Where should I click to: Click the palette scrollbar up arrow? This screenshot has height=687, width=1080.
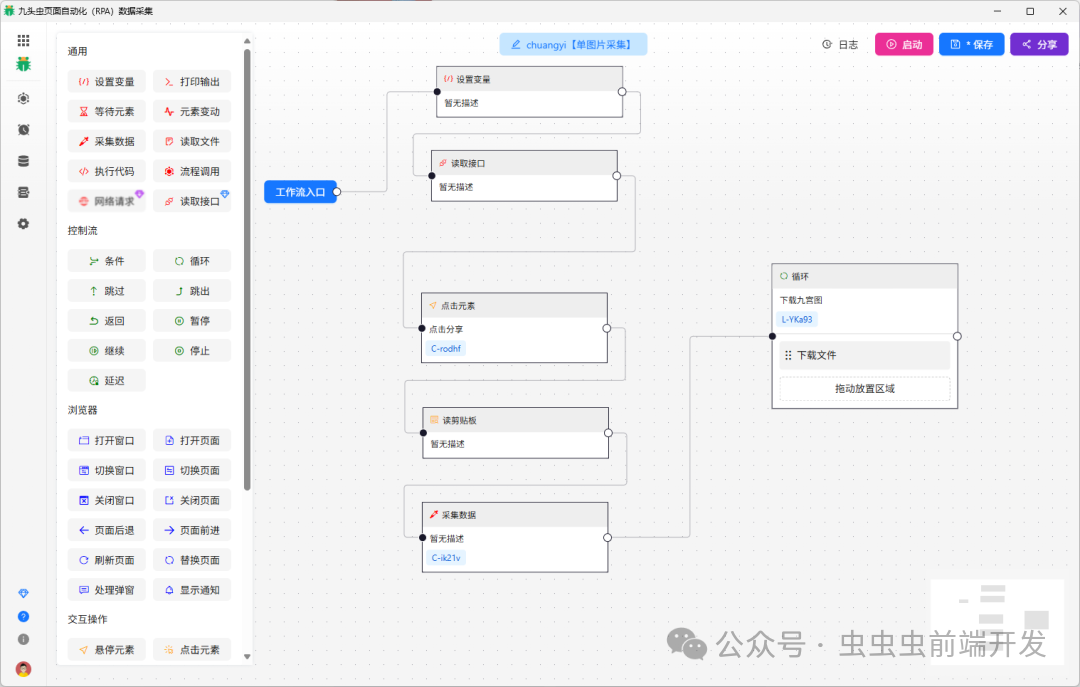point(247,41)
